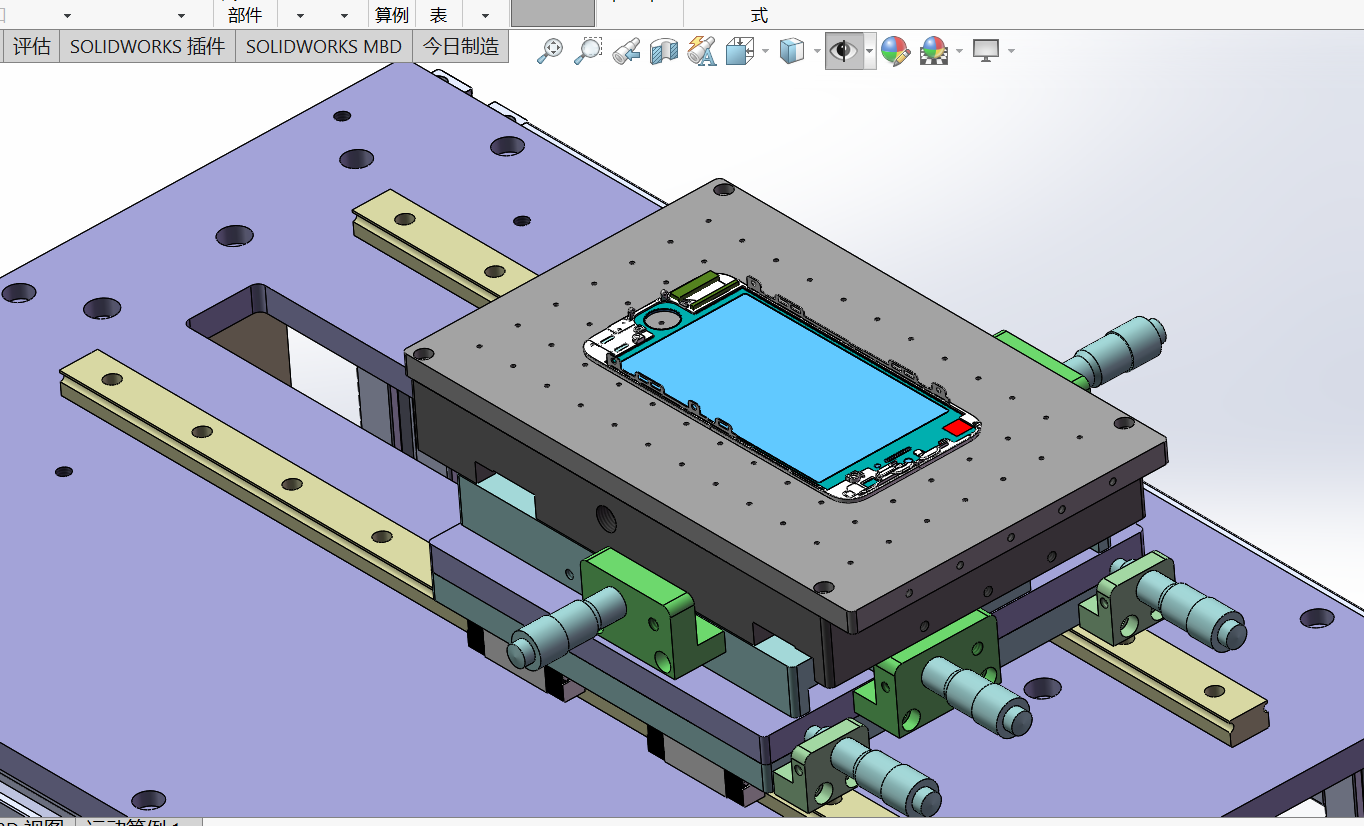Go back to the Previous View
The image size is (1364, 826).
[x=627, y=50]
